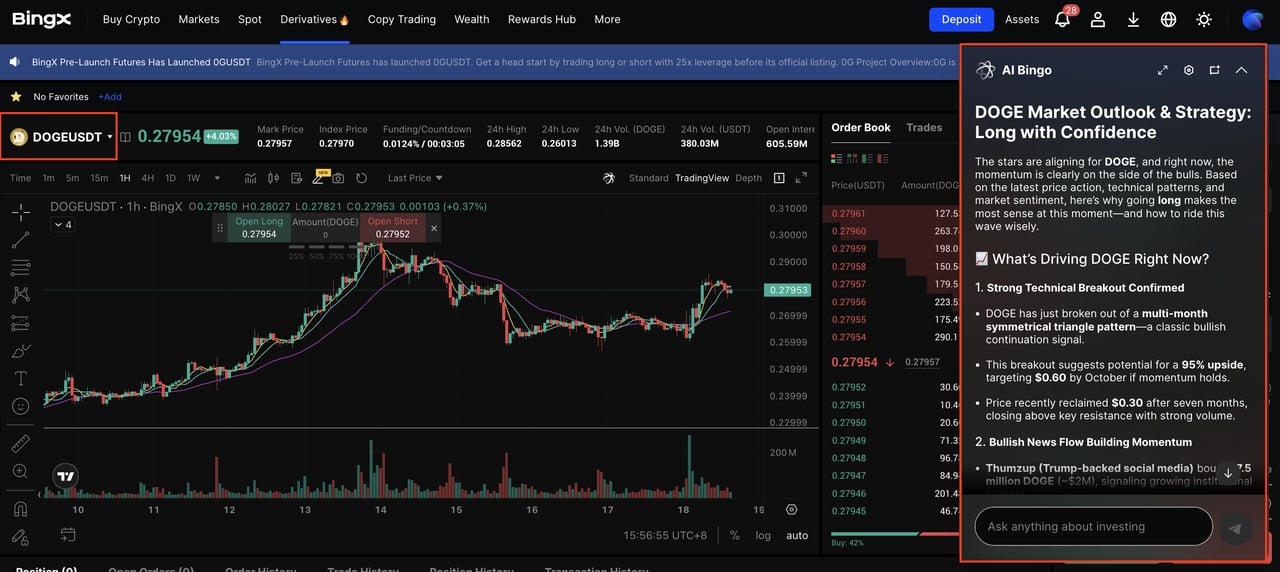Click Open Long button at 0.27954
Viewport: 1280px width, 572px height.
[x=259, y=227]
